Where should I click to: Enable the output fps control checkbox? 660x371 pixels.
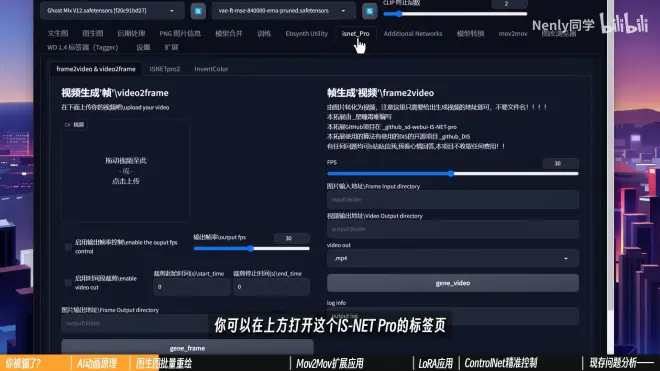point(68,247)
